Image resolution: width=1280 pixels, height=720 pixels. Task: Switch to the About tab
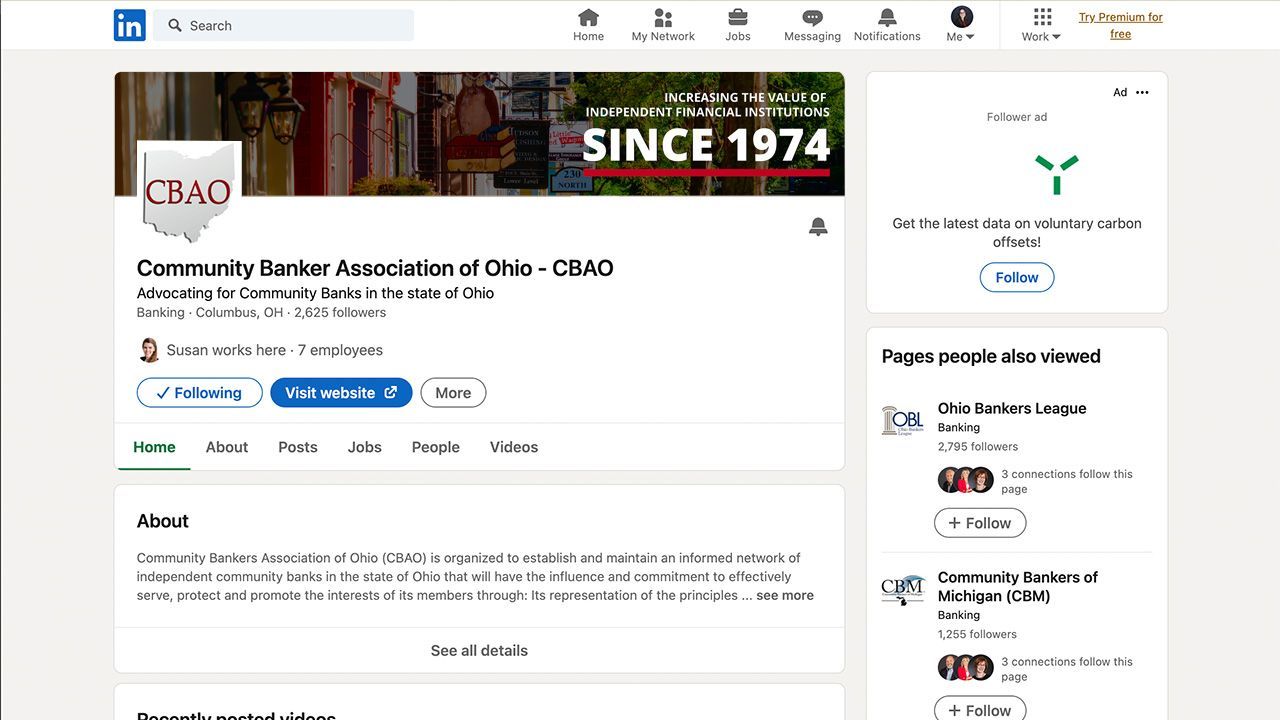[x=227, y=447]
